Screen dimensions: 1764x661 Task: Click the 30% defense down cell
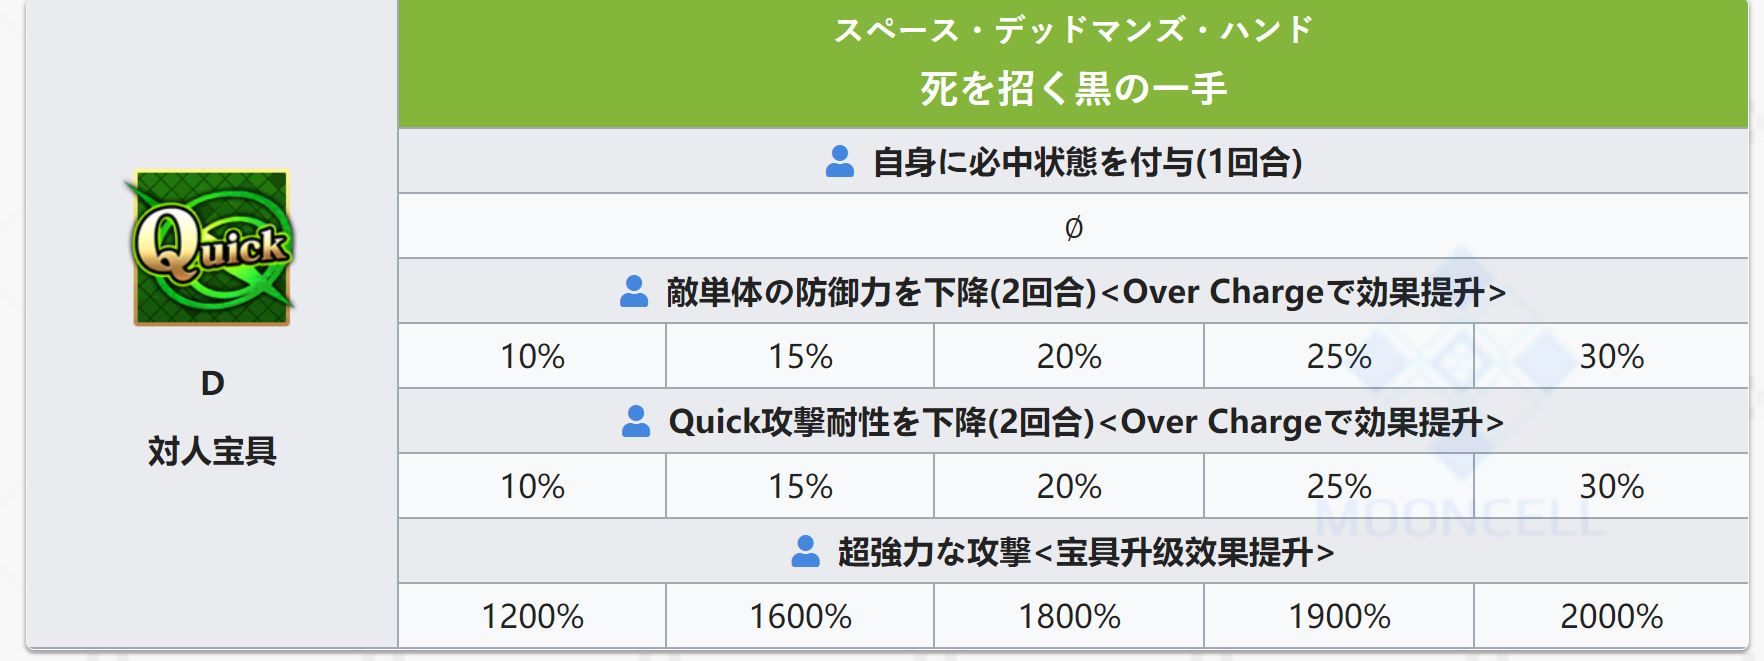click(1611, 356)
